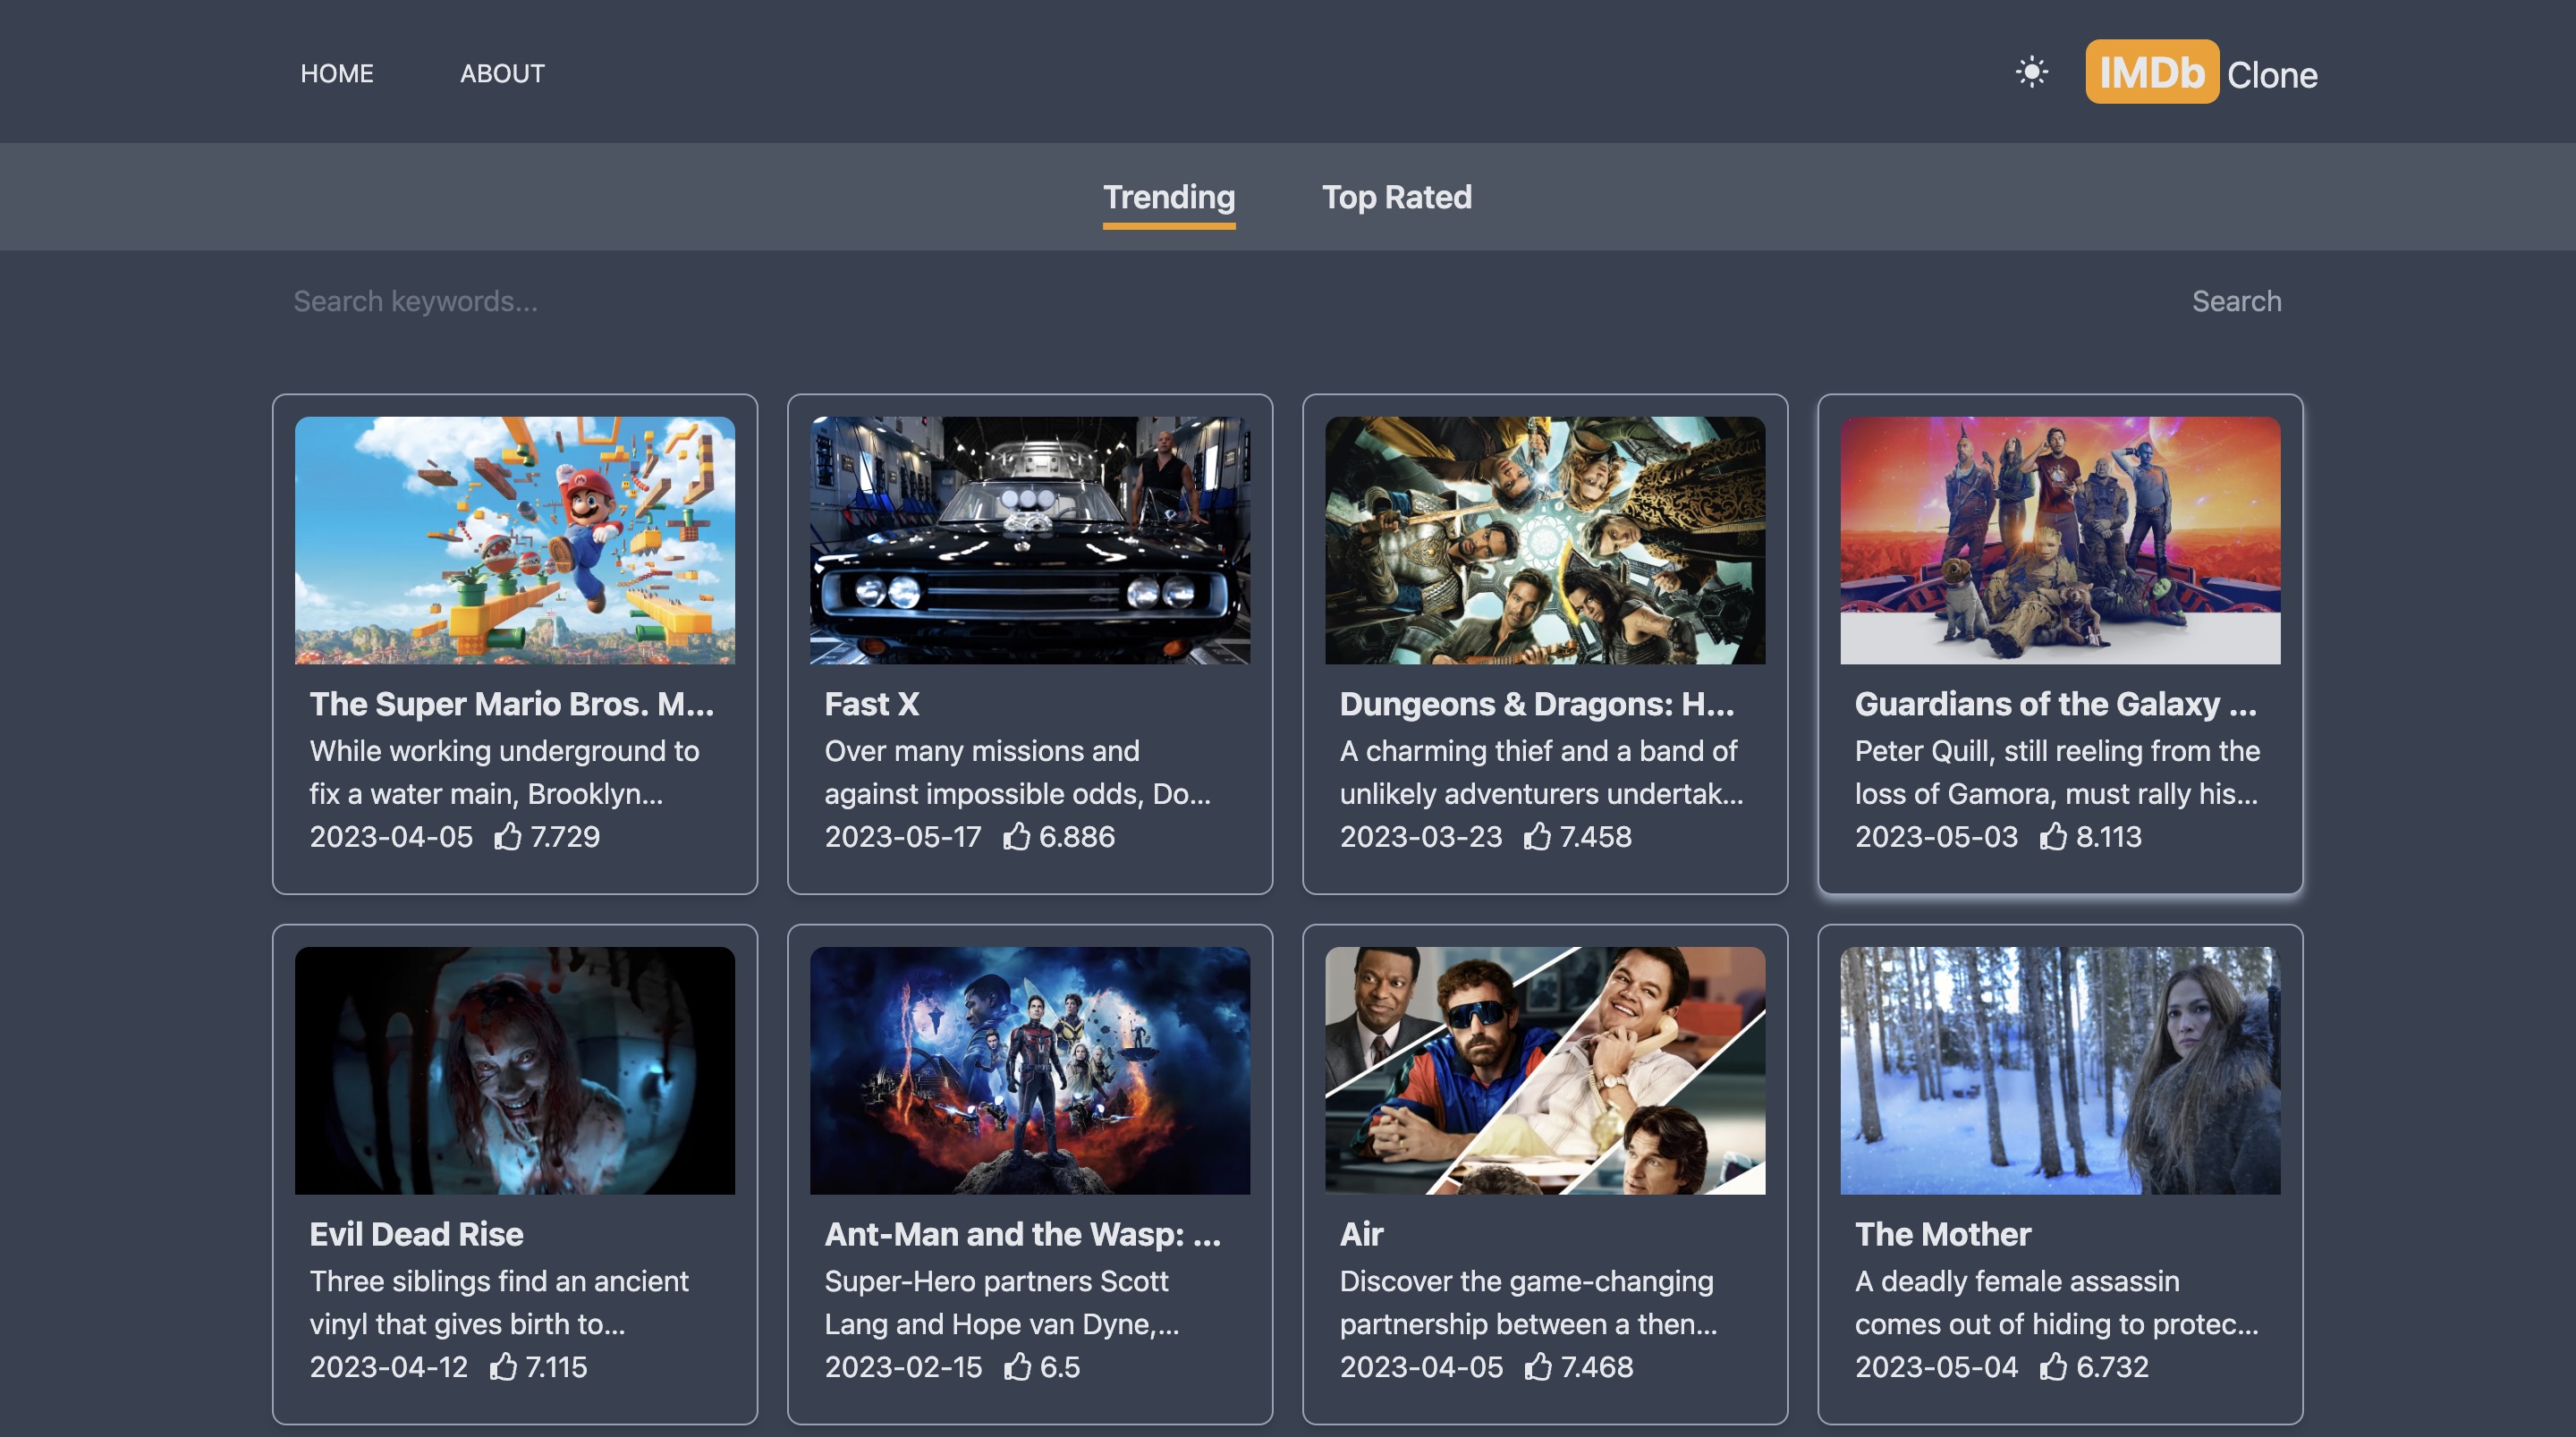Viewport: 2576px width, 1437px height.
Task: Click the thumbs-up icon on Ant-Man and the Wasp card
Action: coord(1018,1366)
